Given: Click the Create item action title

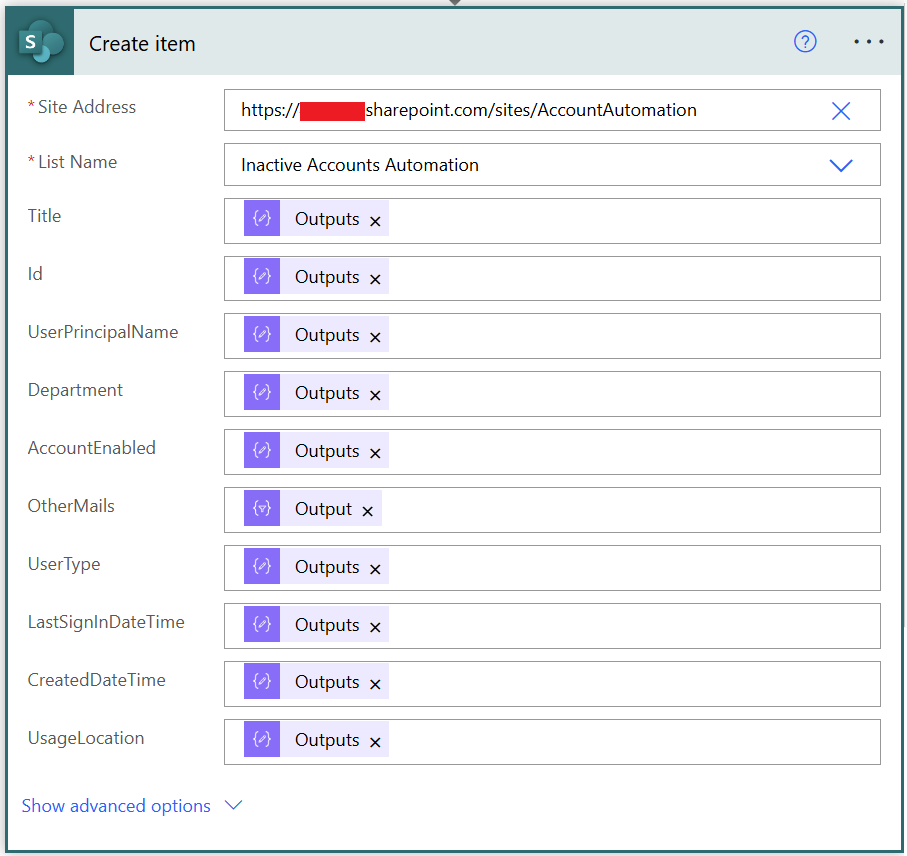Looking at the screenshot, I should point(142,44).
